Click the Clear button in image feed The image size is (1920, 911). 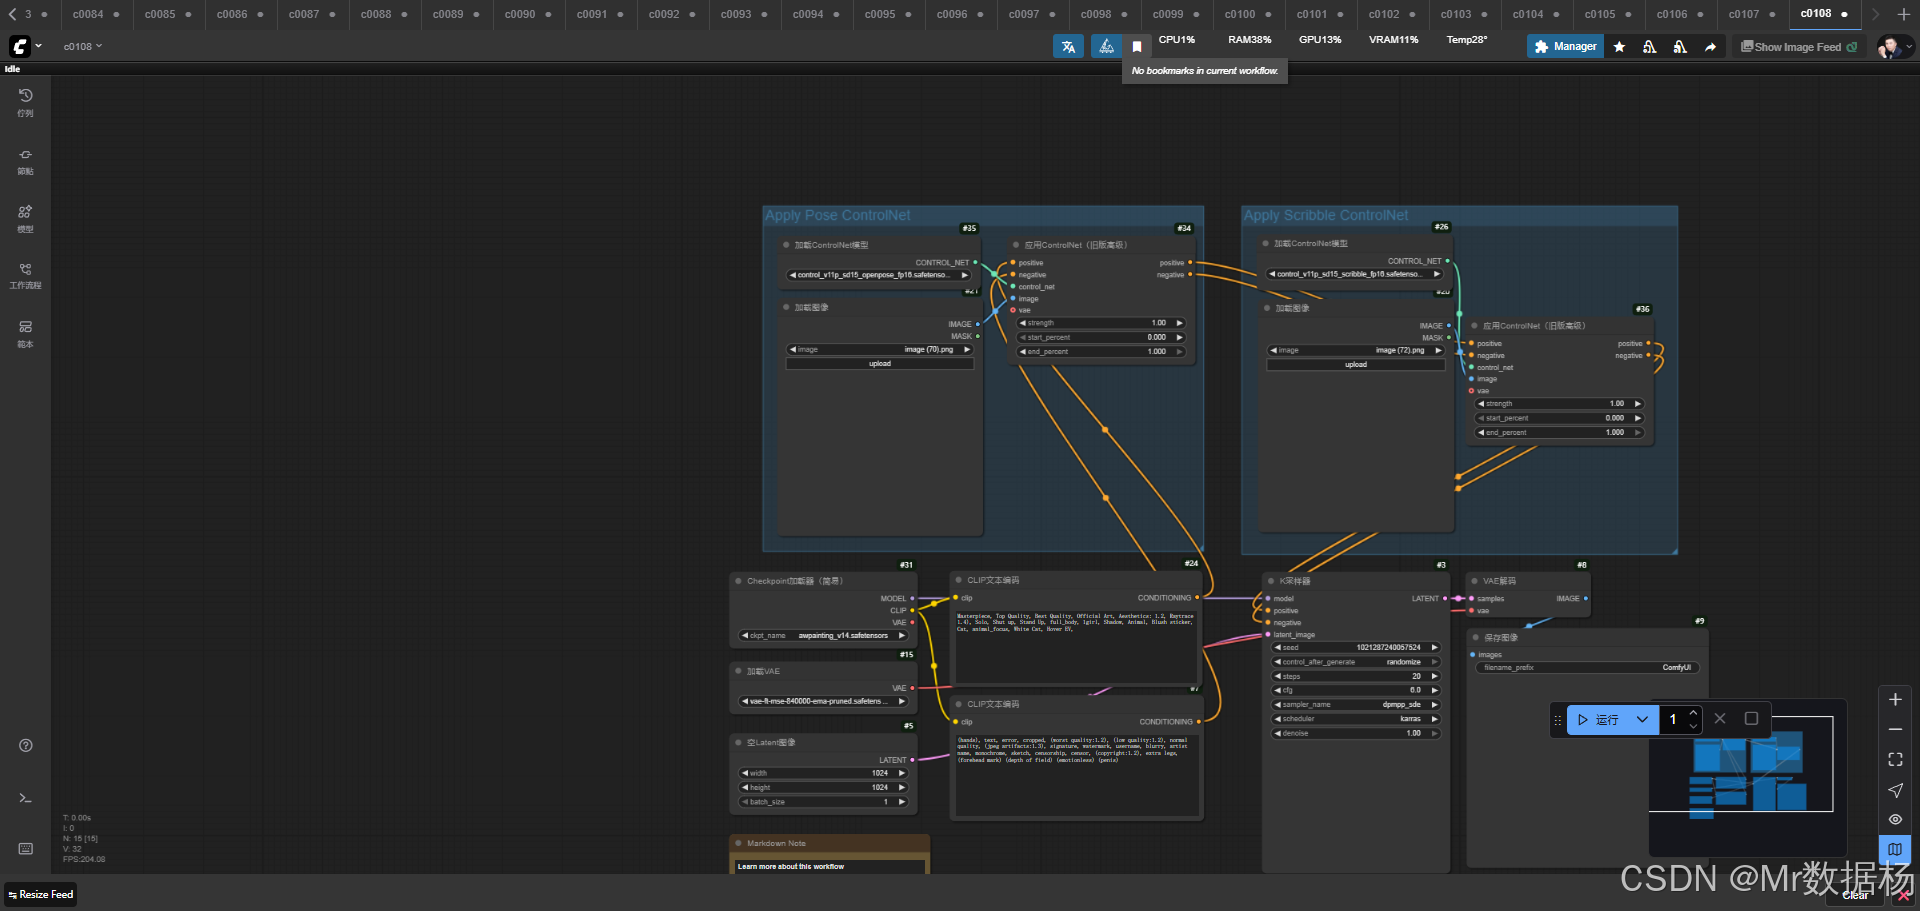point(1856,895)
